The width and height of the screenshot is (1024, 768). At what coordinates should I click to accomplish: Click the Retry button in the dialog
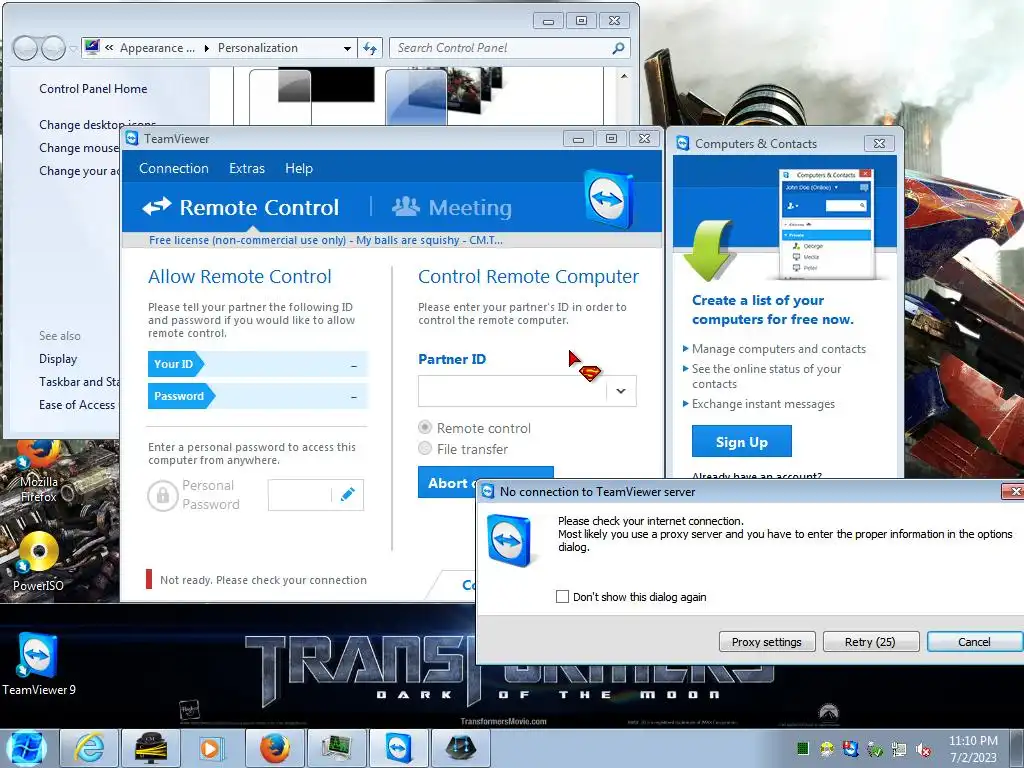871,641
